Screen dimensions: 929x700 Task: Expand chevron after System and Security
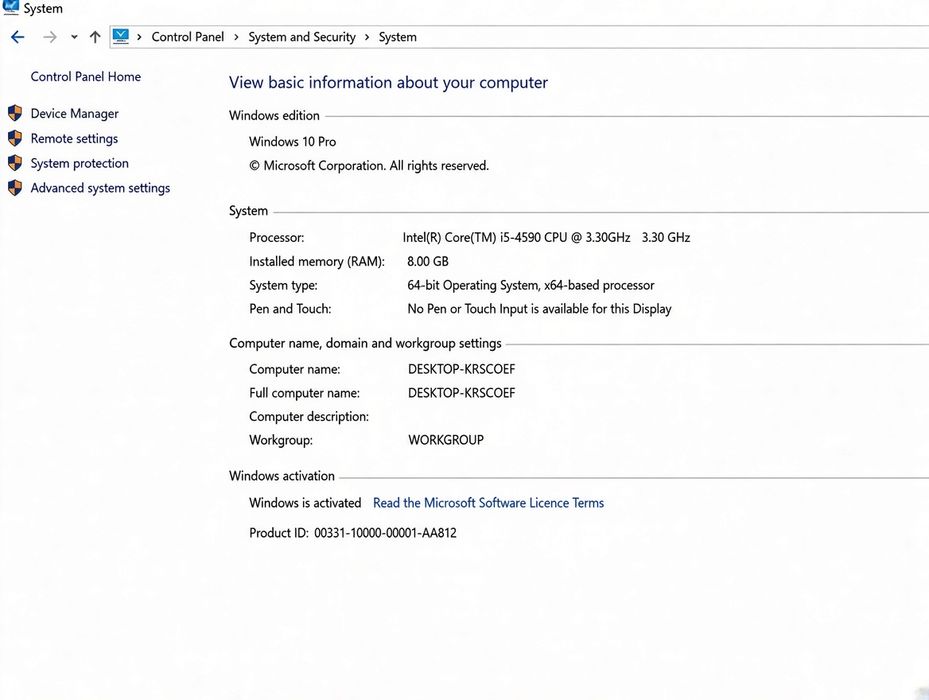[x=367, y=37]
